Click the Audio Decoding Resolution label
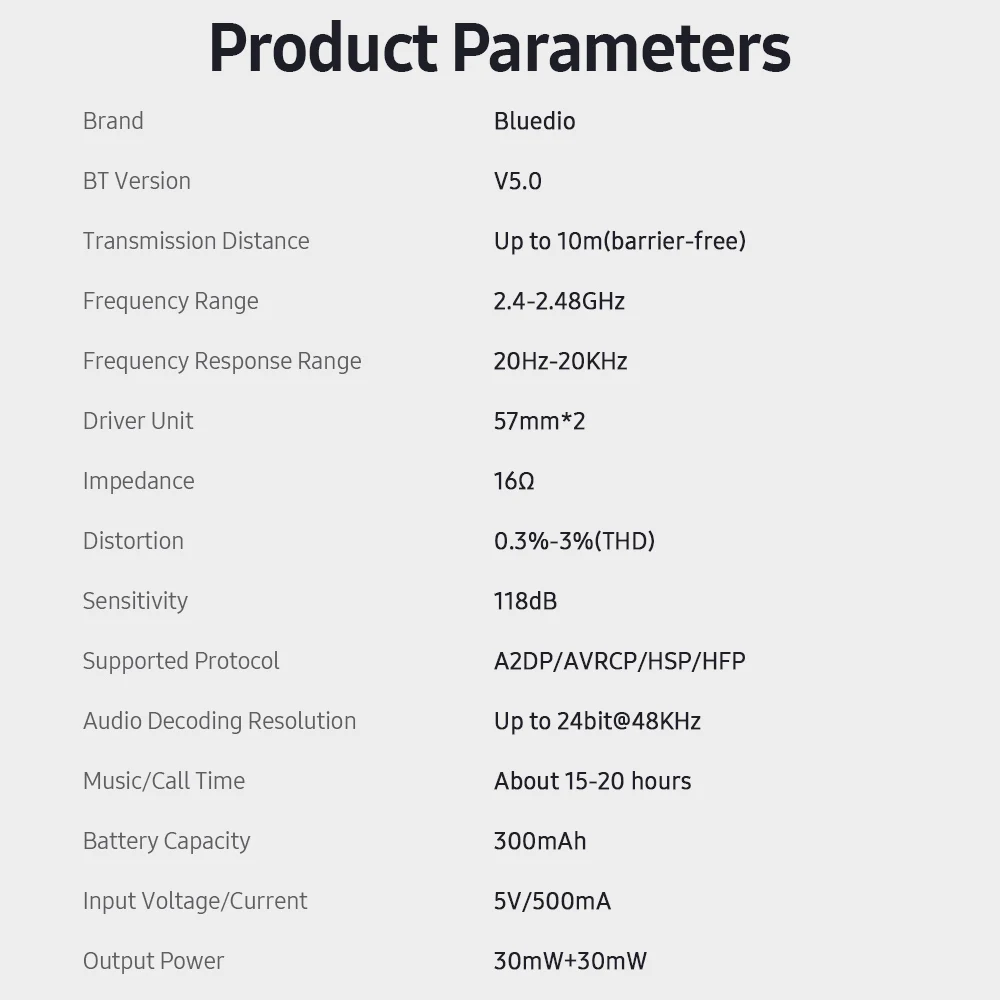1000x1000 pixels. (219, 721)
